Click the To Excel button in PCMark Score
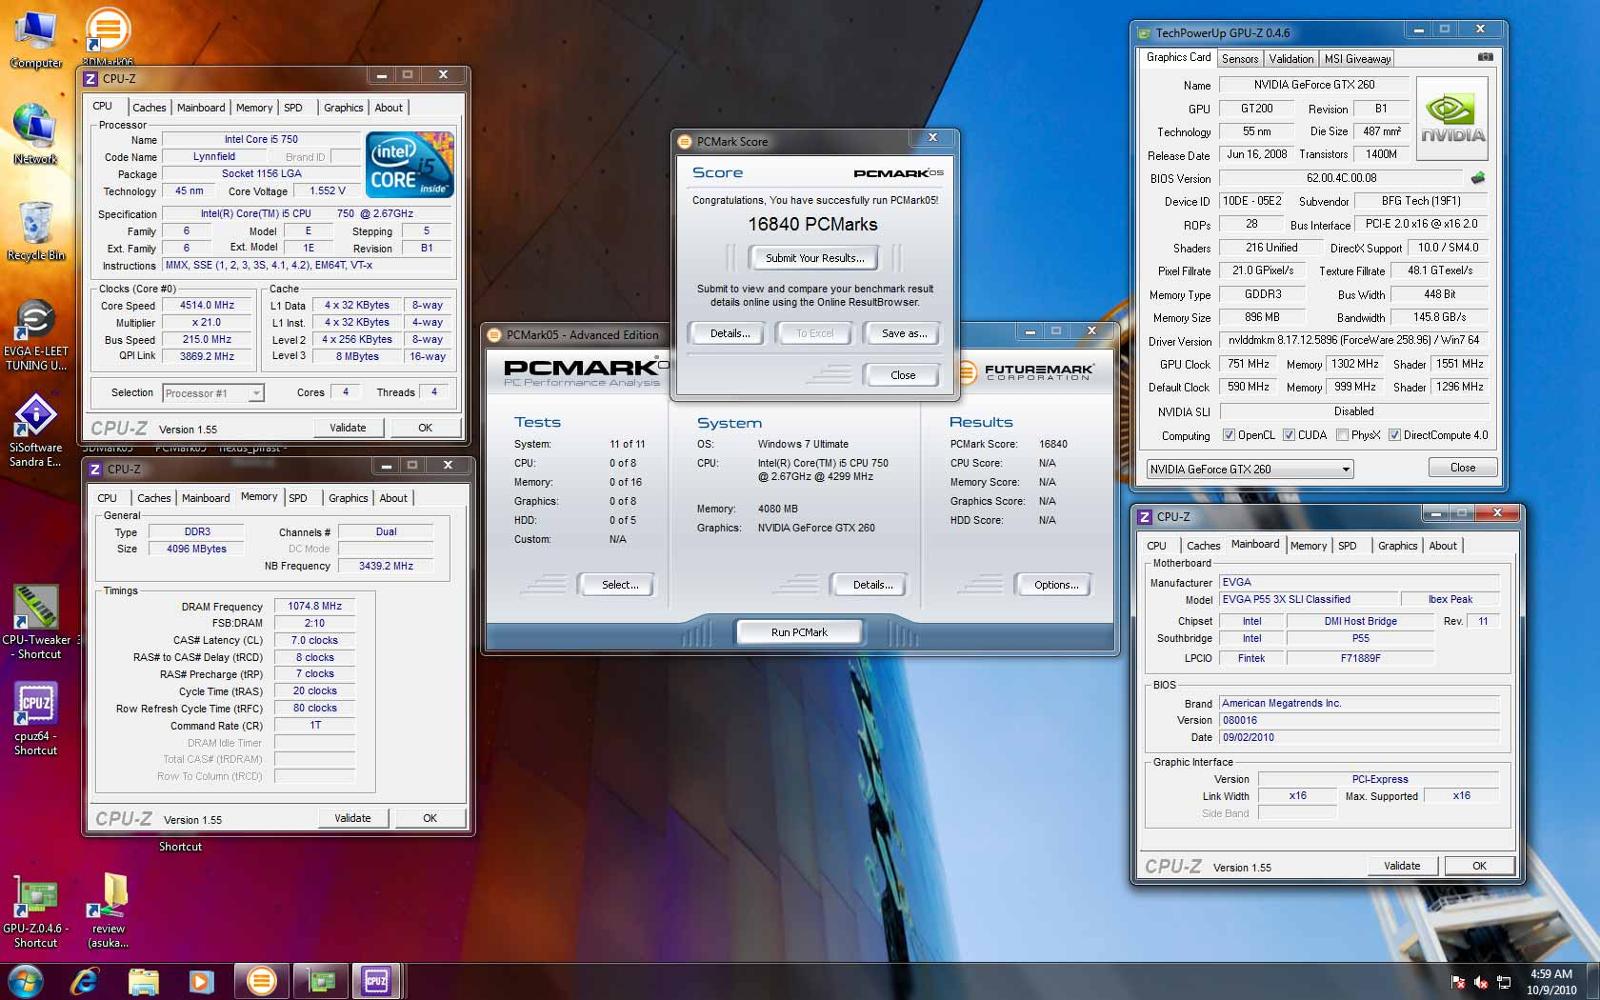Image resolution: width=1600 pixels, height=1000 pixels. [x=815, y=334]
